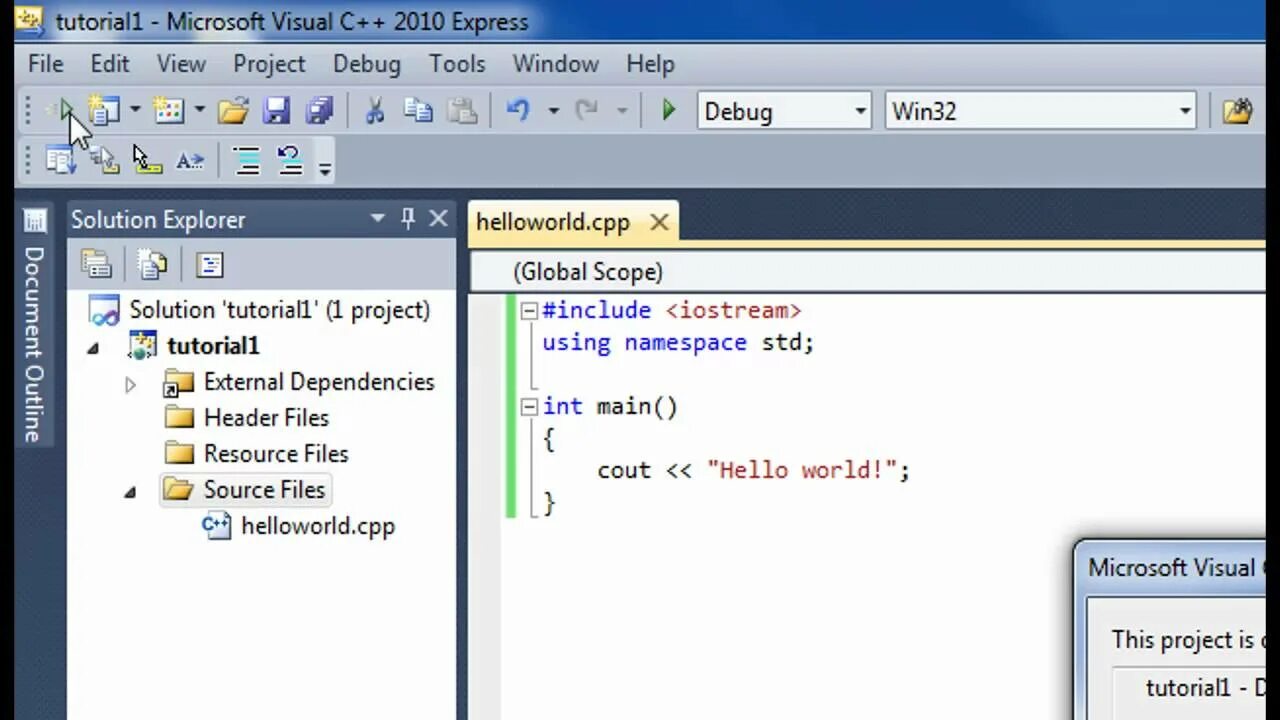Open the Project menu
Screen dimensions: 1280x720
coord(269,64)
